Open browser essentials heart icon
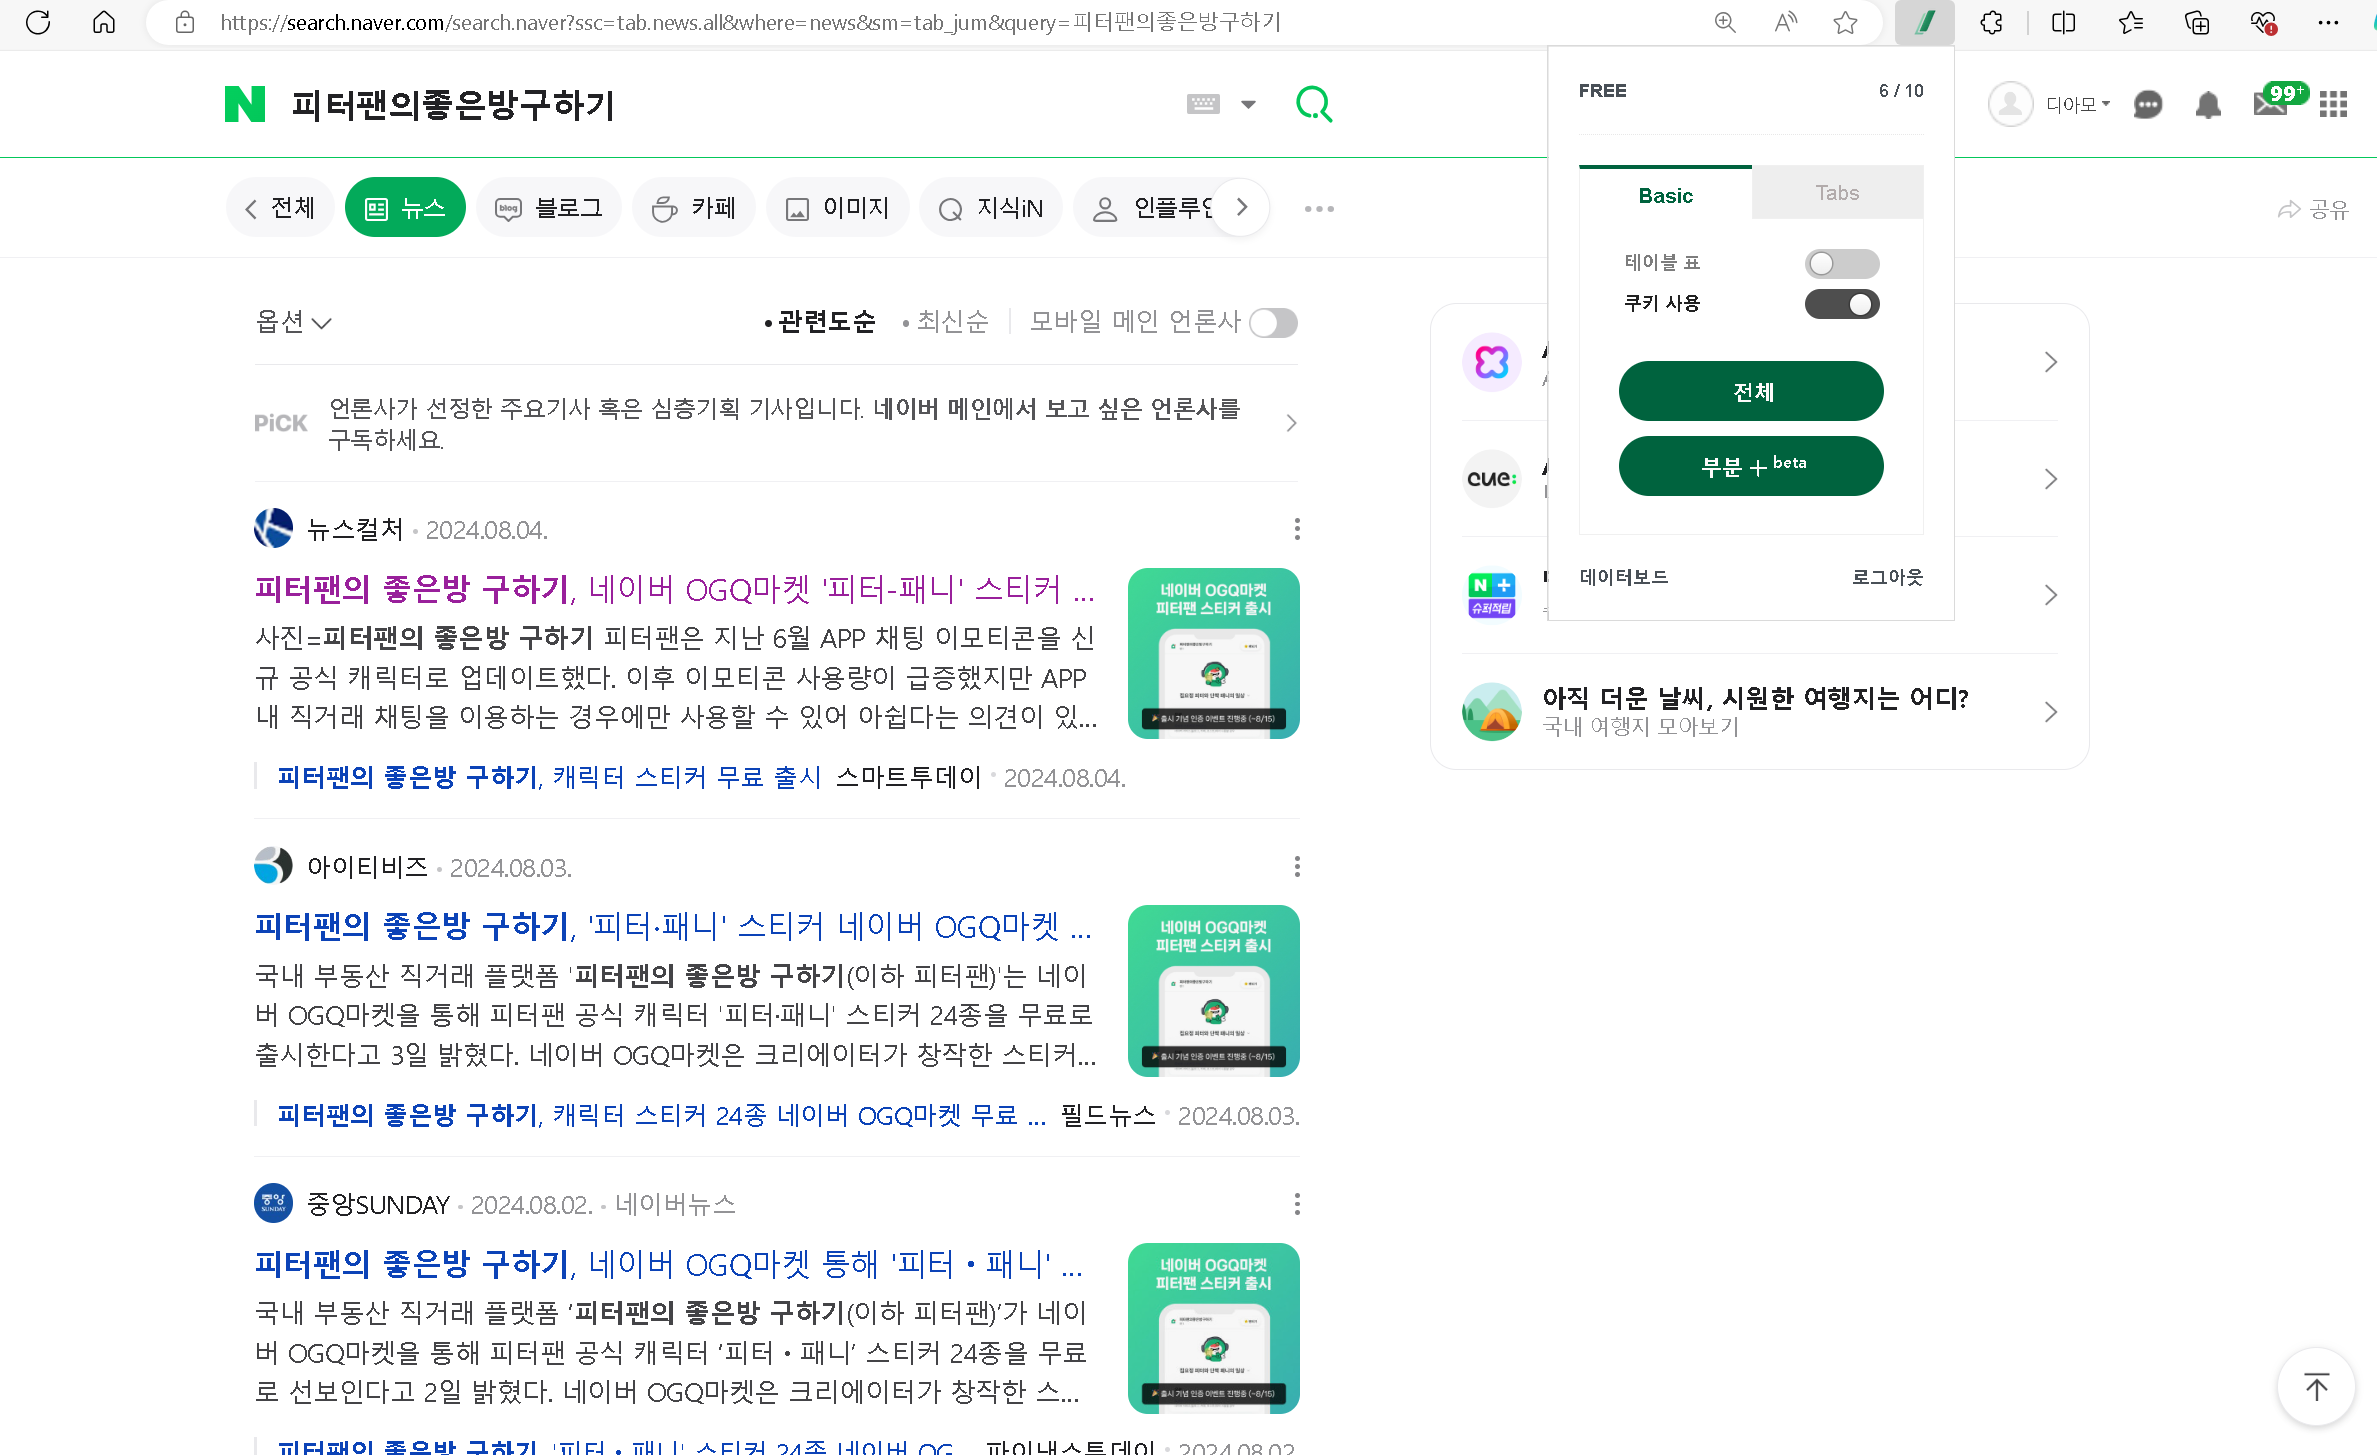This screenshot has height=1455, width=2377. (2263, 22)
